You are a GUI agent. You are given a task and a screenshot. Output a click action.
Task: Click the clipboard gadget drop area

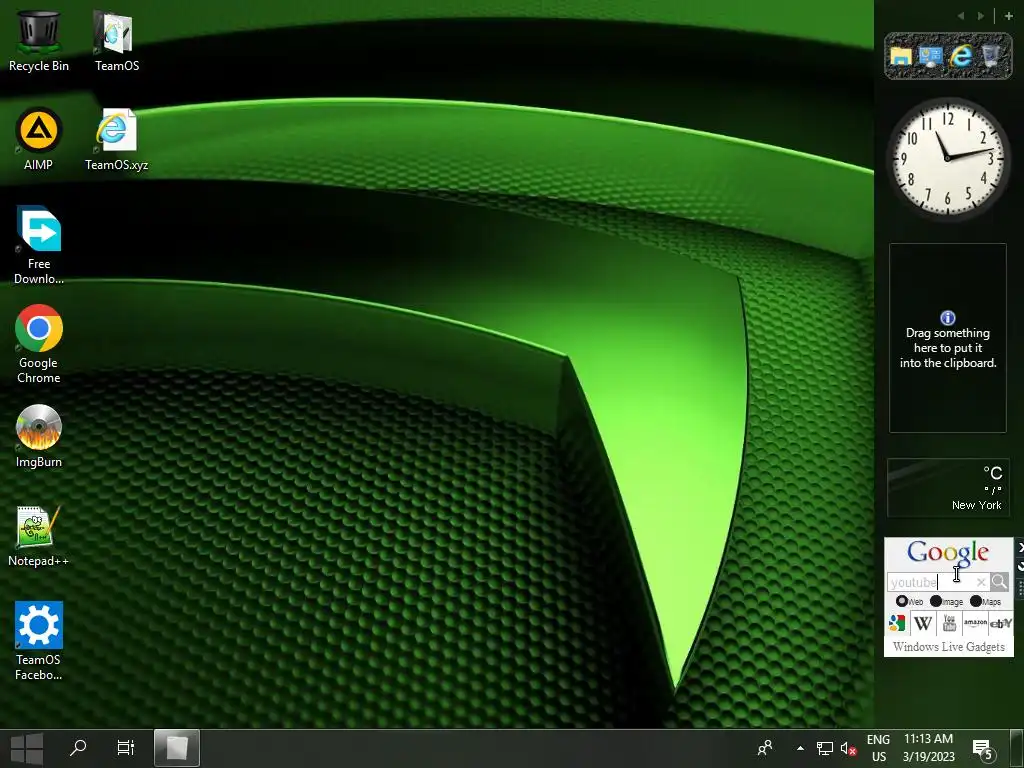(x=948, y=338)
